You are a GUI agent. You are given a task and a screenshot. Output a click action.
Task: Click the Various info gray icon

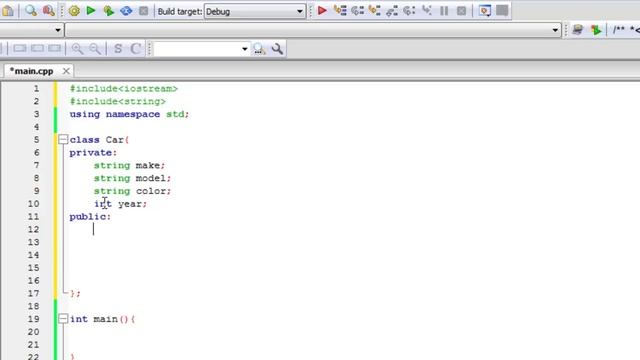pos(502,11)
